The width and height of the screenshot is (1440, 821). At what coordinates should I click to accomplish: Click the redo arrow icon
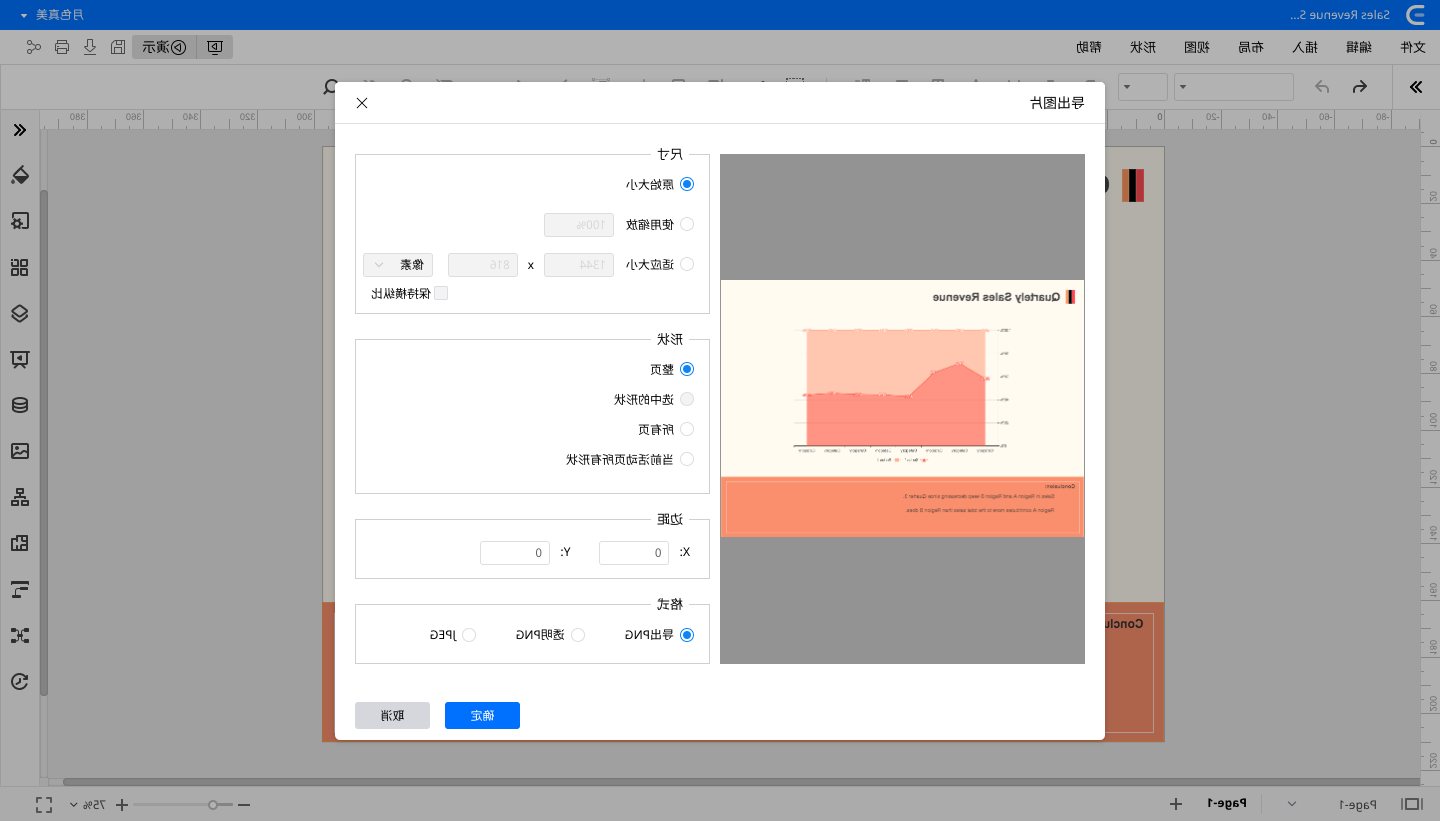coord(1322,87)
